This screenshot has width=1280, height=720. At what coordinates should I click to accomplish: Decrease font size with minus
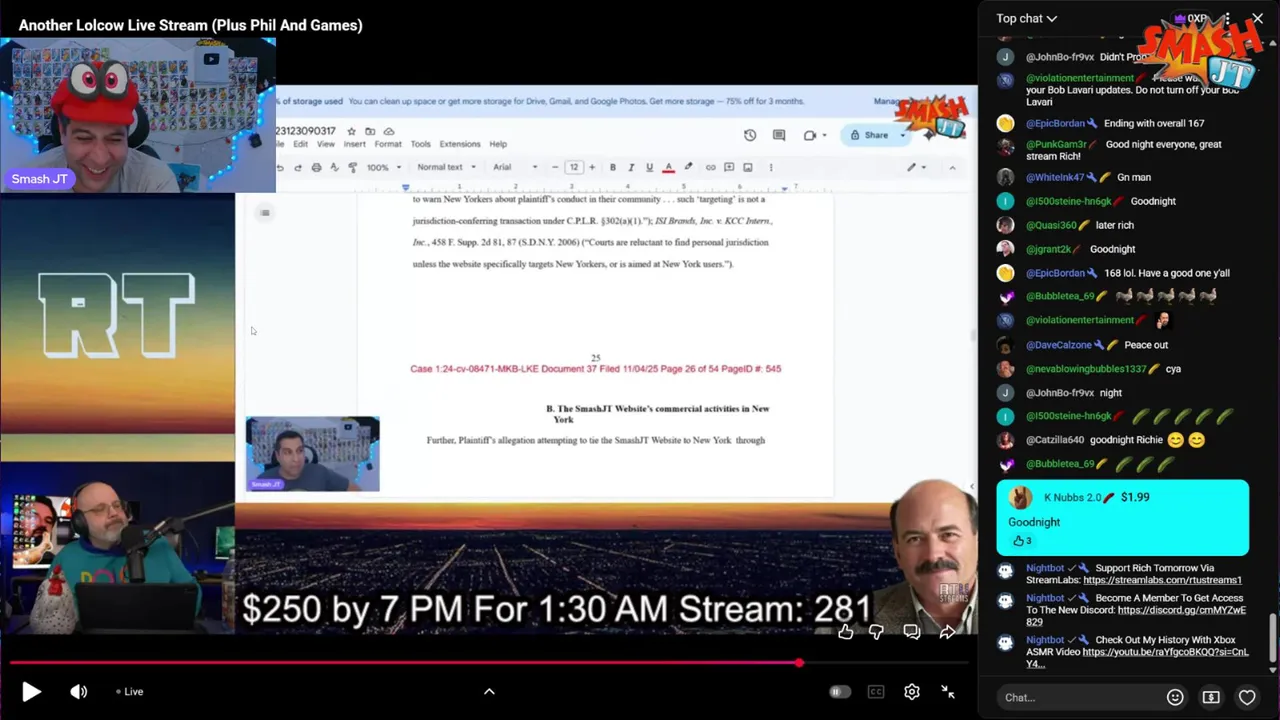pos(555,167)
